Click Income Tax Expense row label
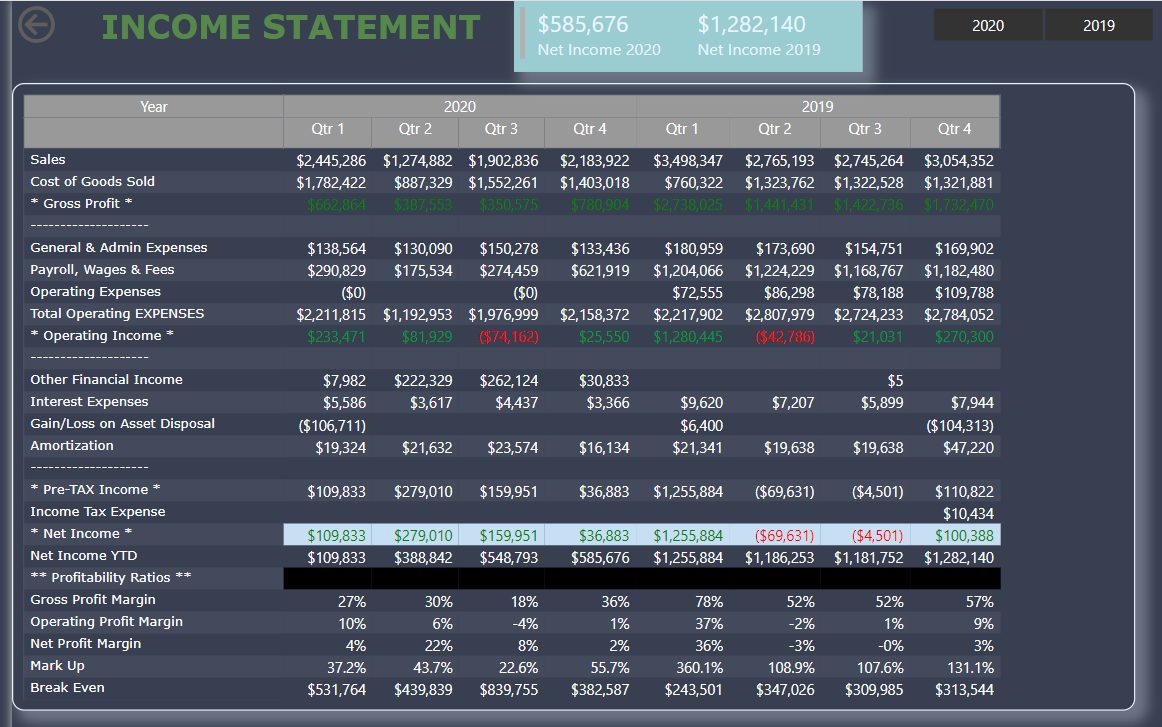Viewport: 1162px width, 727px height. click(98, 512)
